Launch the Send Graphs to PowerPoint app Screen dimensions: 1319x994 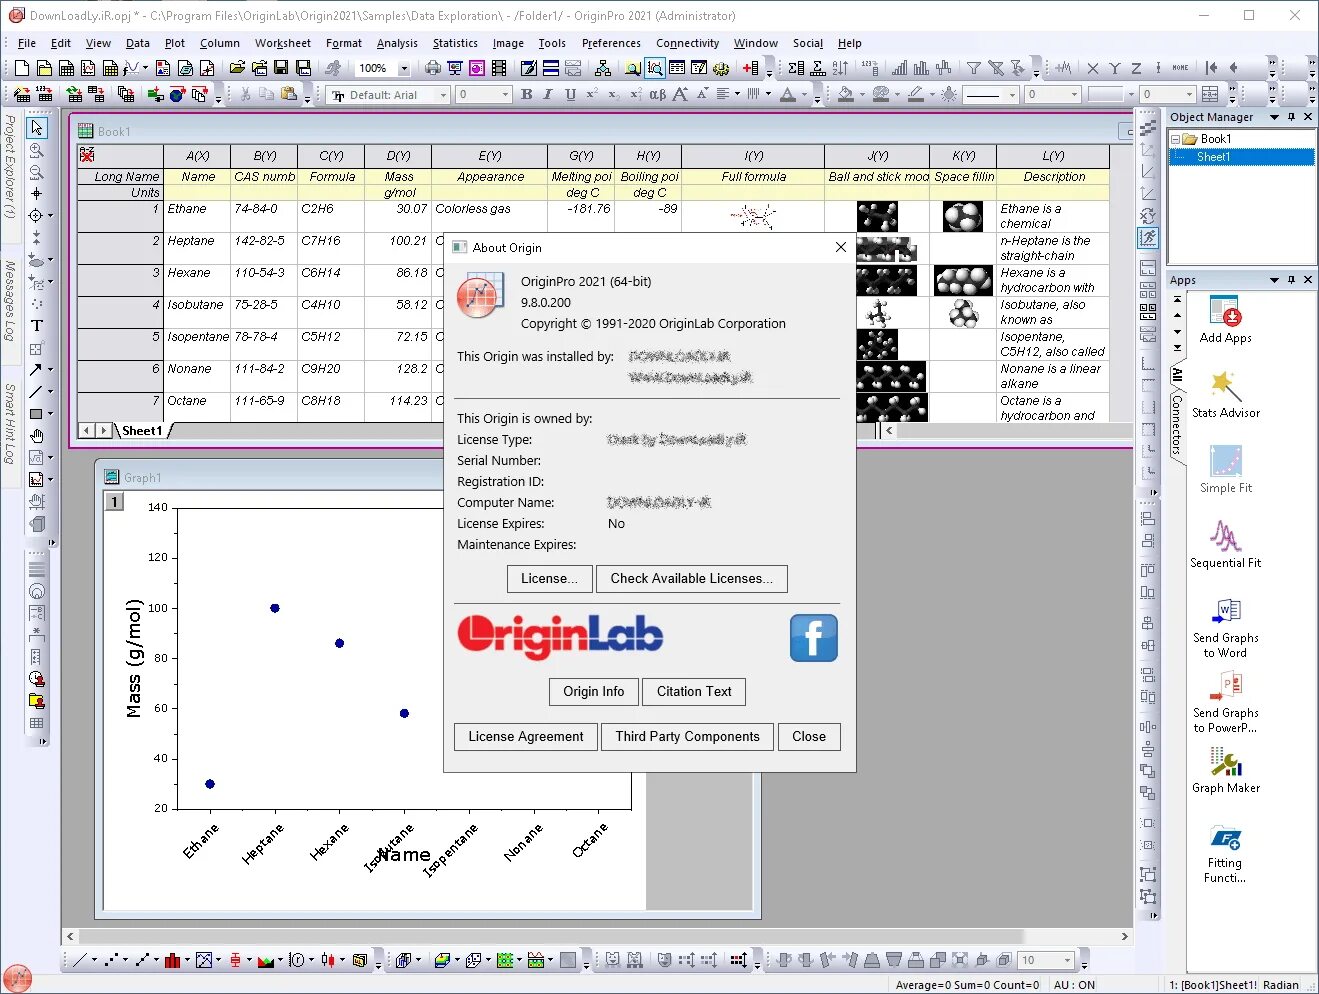1225,702
